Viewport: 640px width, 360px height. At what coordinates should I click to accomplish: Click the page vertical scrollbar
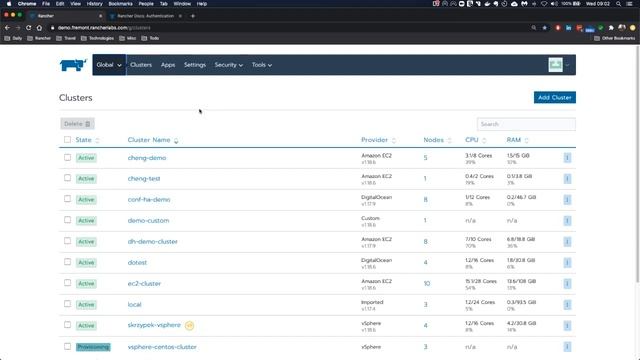[x=638, y=163]
